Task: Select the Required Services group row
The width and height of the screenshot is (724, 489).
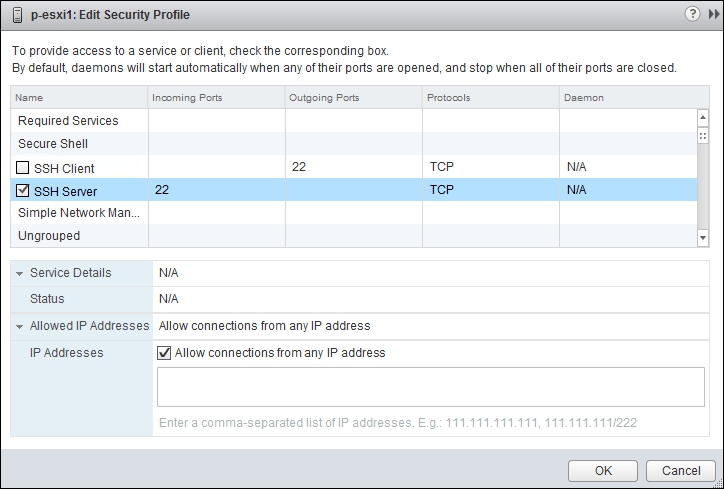Action: click(354, 121)
